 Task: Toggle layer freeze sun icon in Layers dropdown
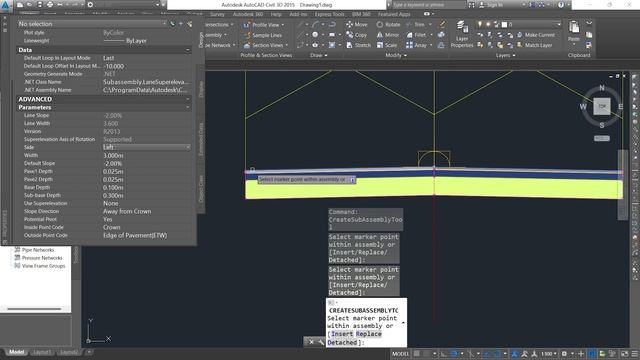click(x=488, y=24)
